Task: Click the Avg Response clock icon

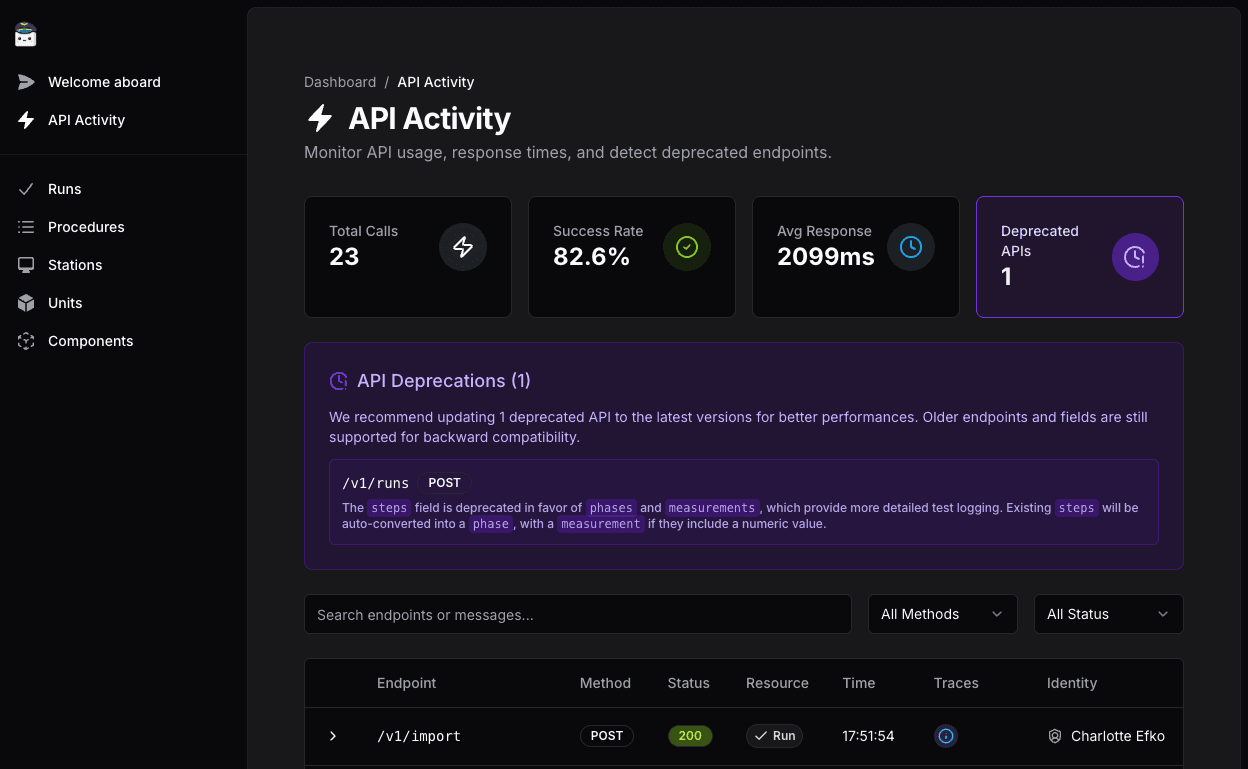Action: click(x=911, y=247)
